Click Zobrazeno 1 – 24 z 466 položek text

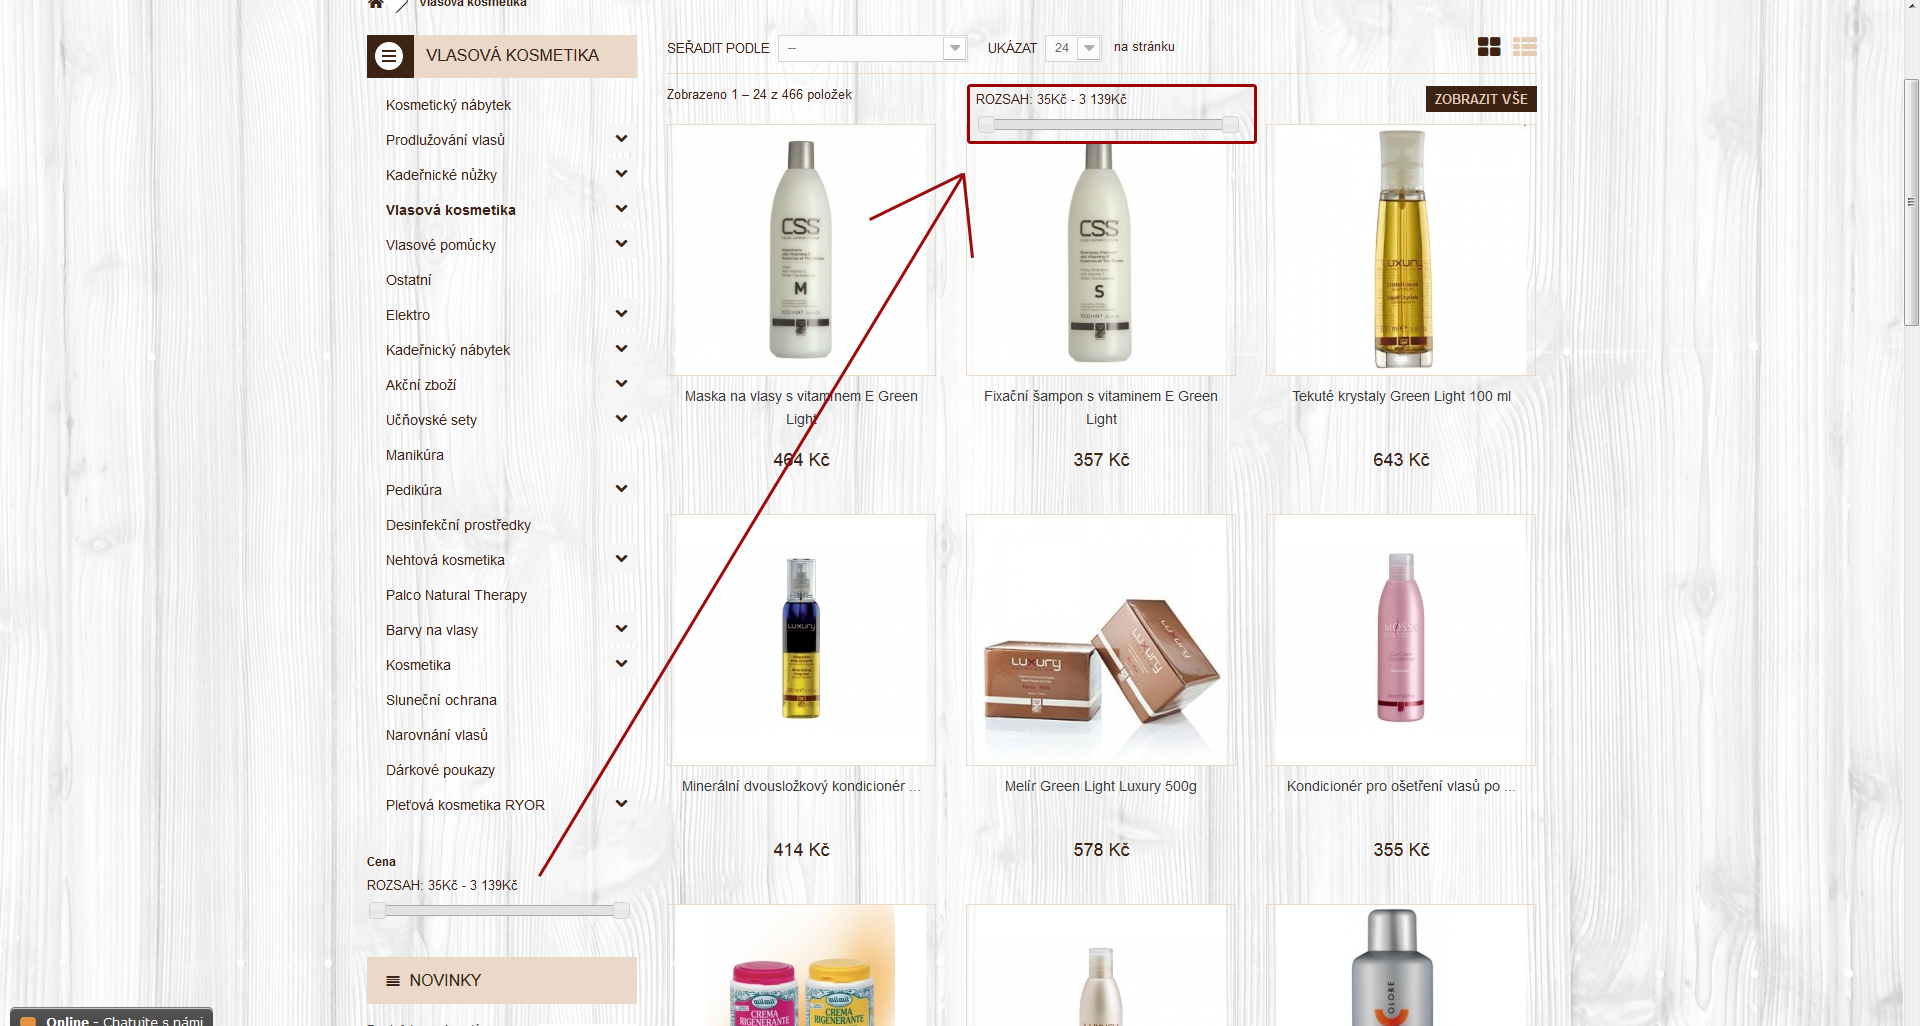pyautogui.click(x=759, y=94)
